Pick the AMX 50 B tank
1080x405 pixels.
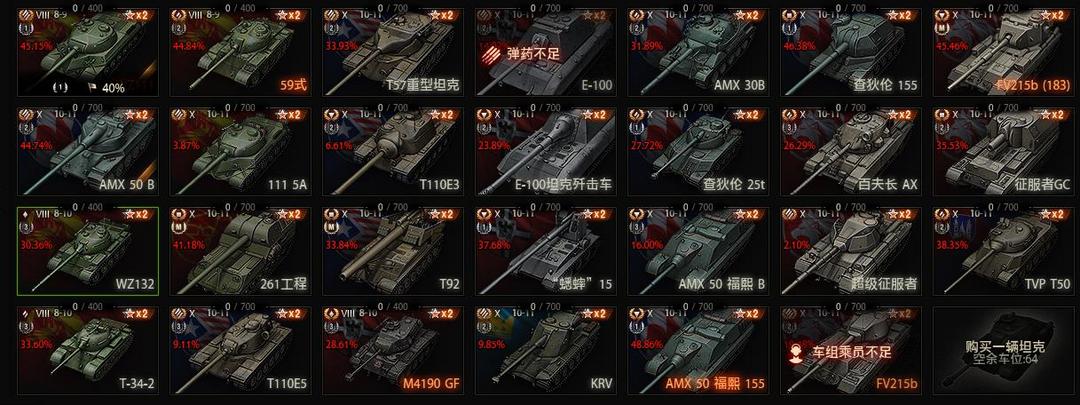pyautogui.click(x=87, y=152)
